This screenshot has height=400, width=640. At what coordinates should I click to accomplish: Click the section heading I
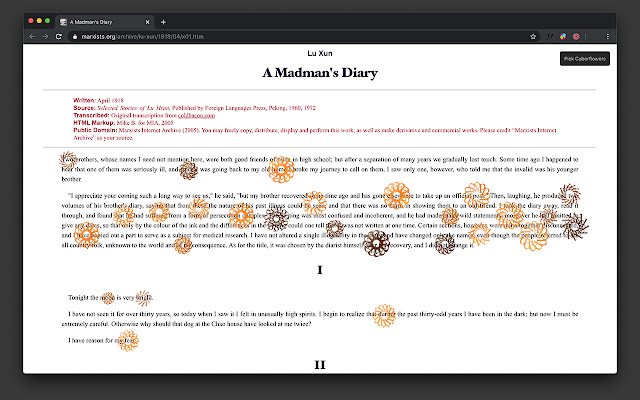(320, 270)
